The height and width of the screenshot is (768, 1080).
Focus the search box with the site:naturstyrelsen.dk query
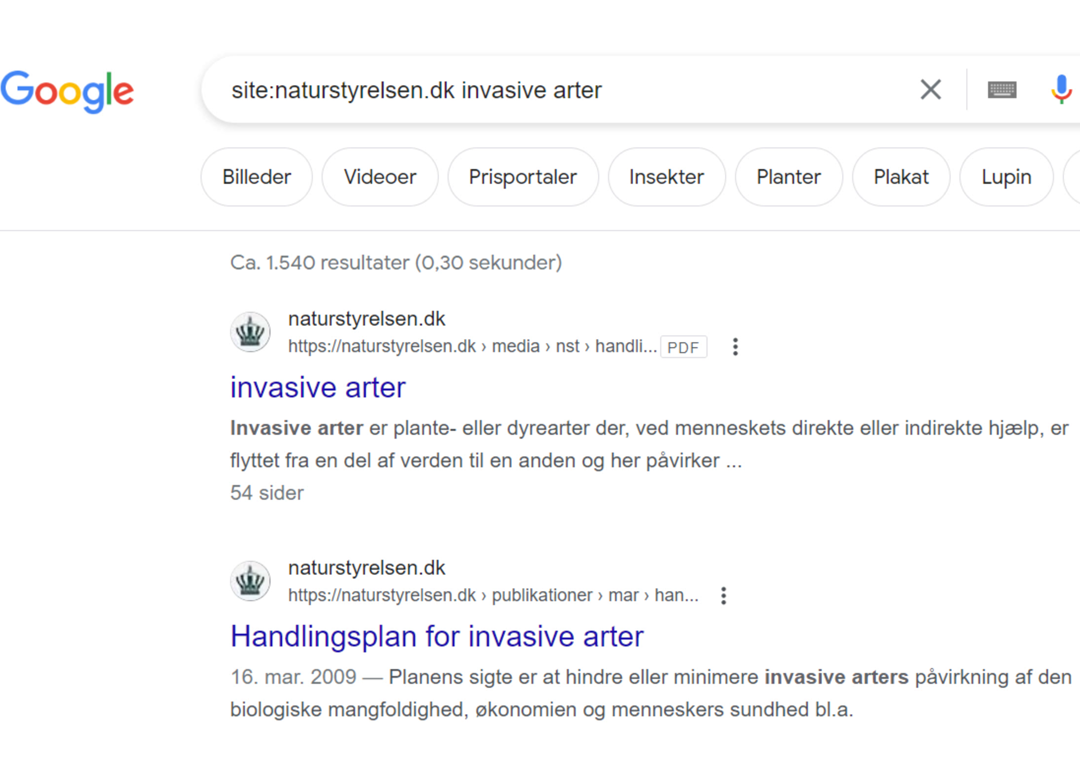[560, 90]
